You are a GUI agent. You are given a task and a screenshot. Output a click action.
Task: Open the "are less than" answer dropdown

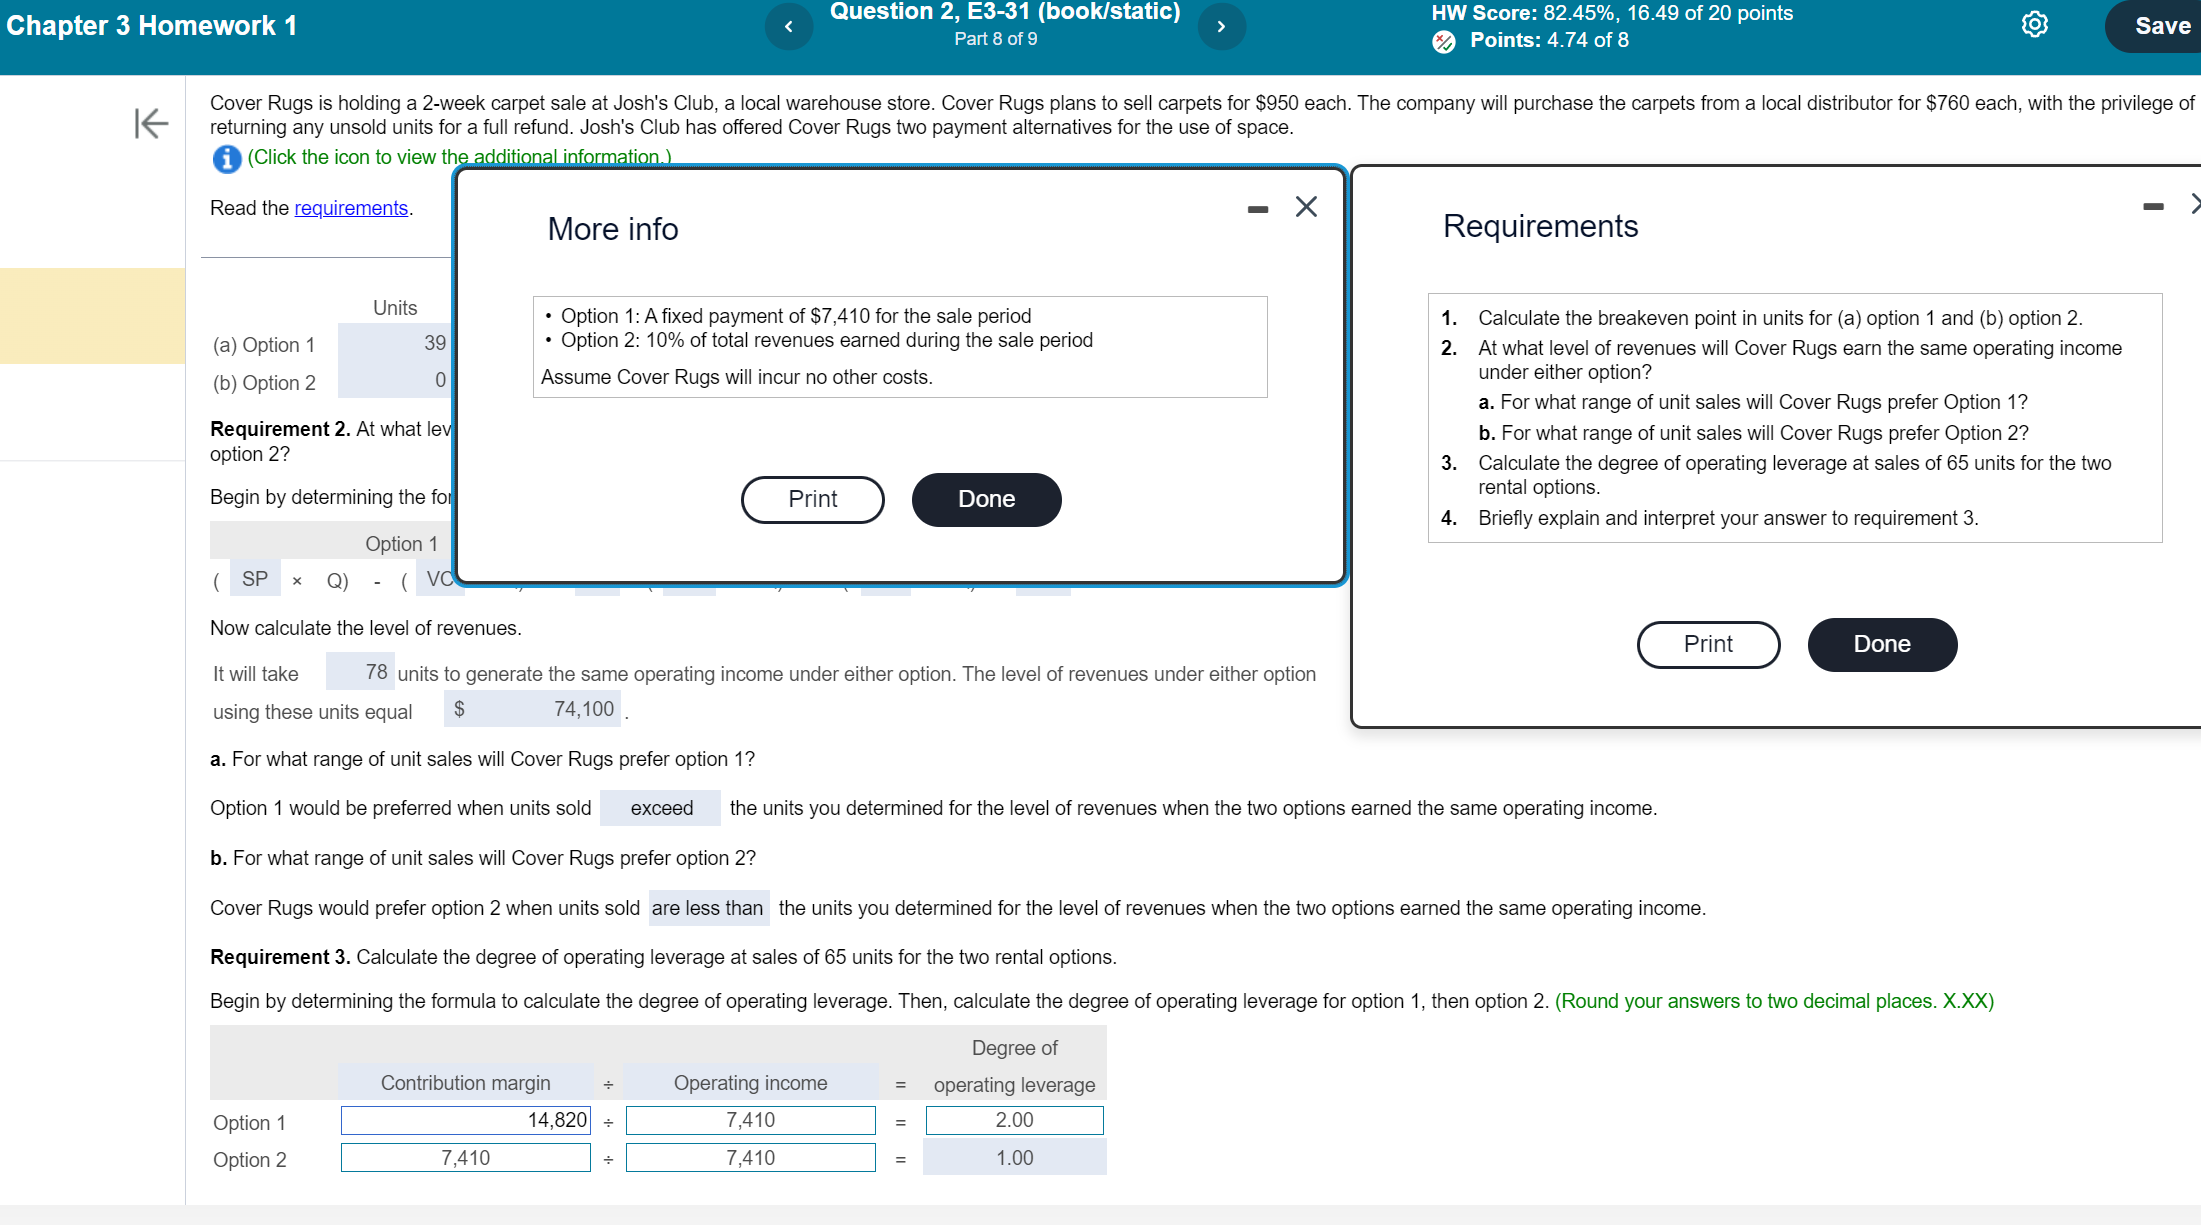709,907
